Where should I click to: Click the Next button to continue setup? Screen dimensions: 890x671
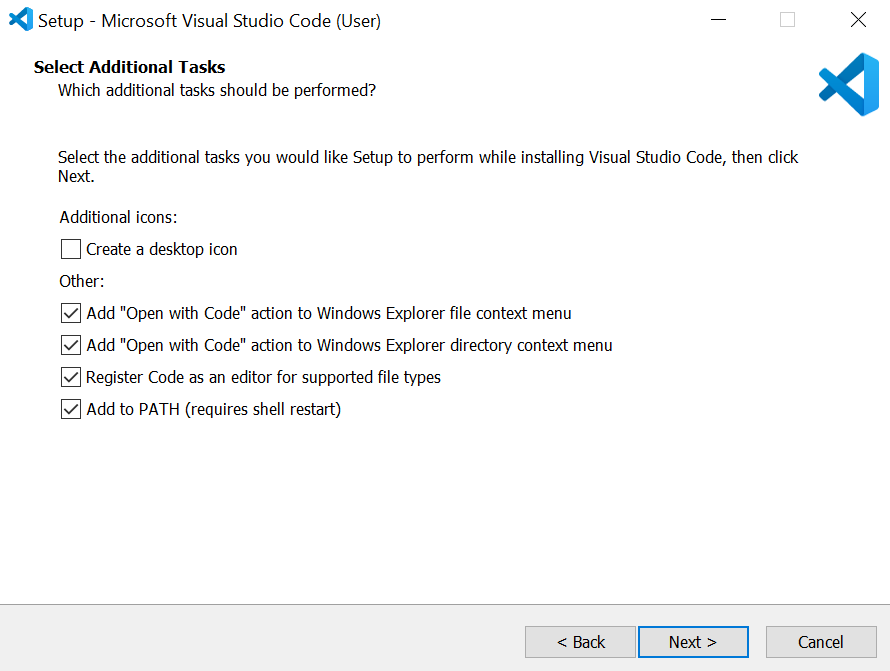click(693, 641)
